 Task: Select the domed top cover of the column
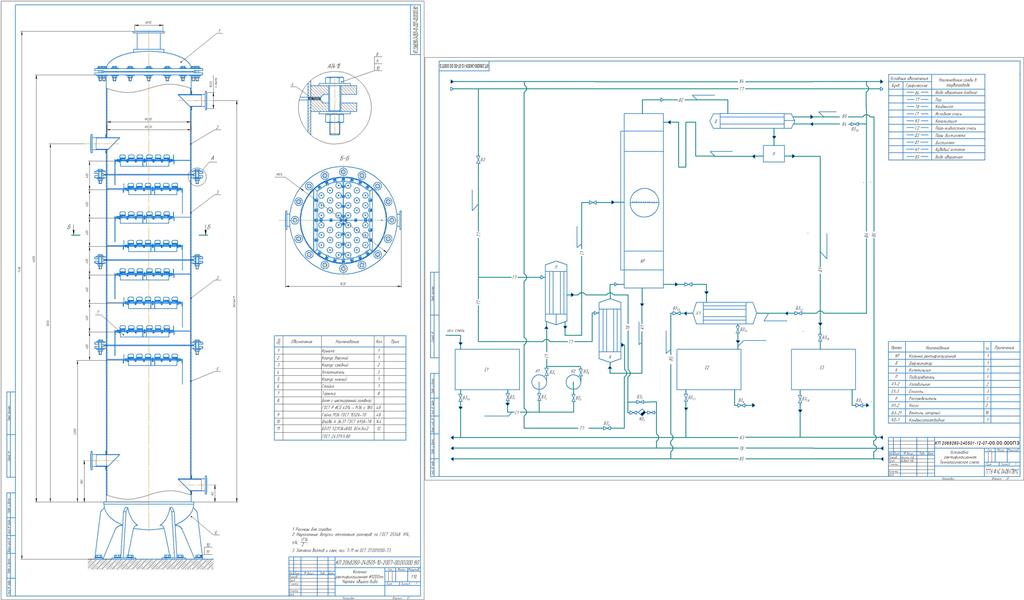[x=148, y=59]
